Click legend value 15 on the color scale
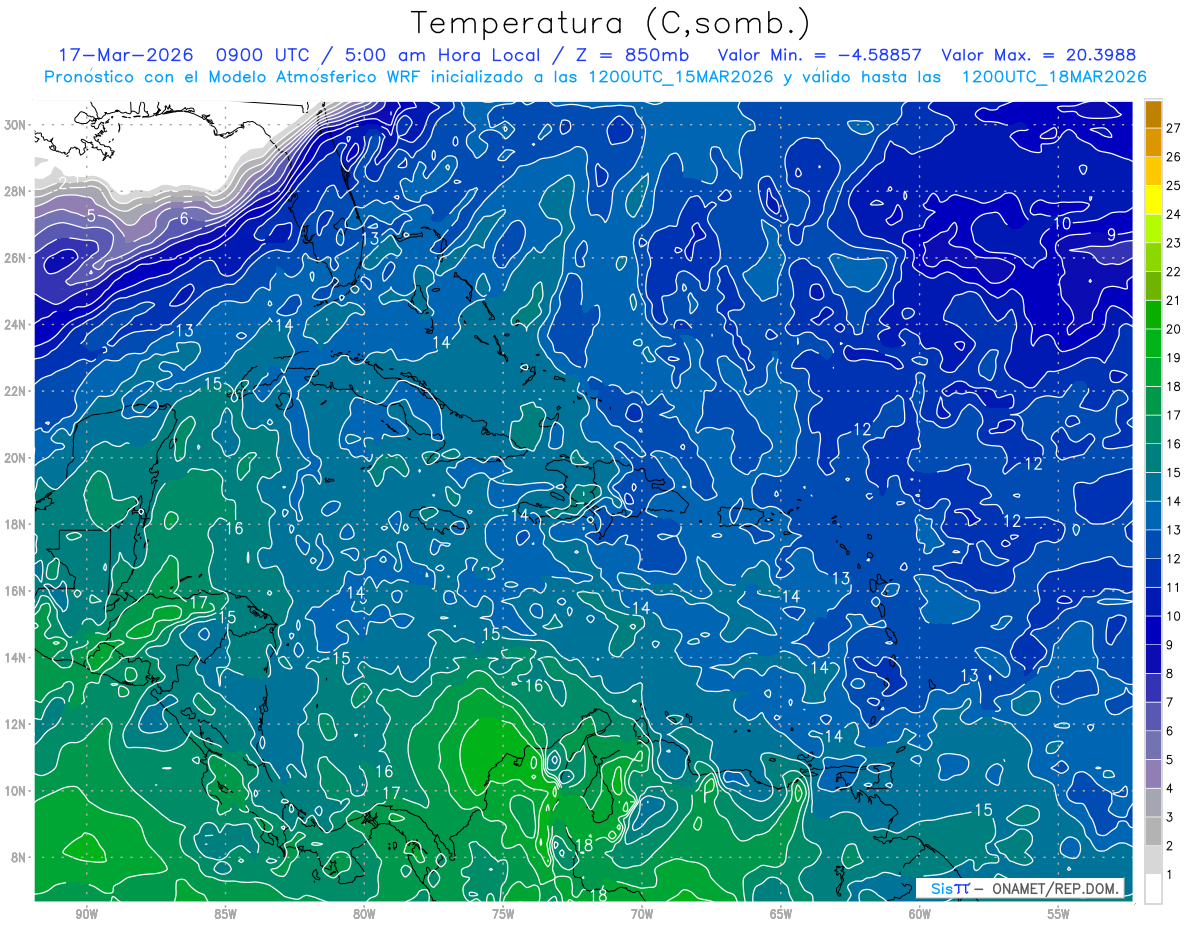1200x927 pixels. 1174,472
